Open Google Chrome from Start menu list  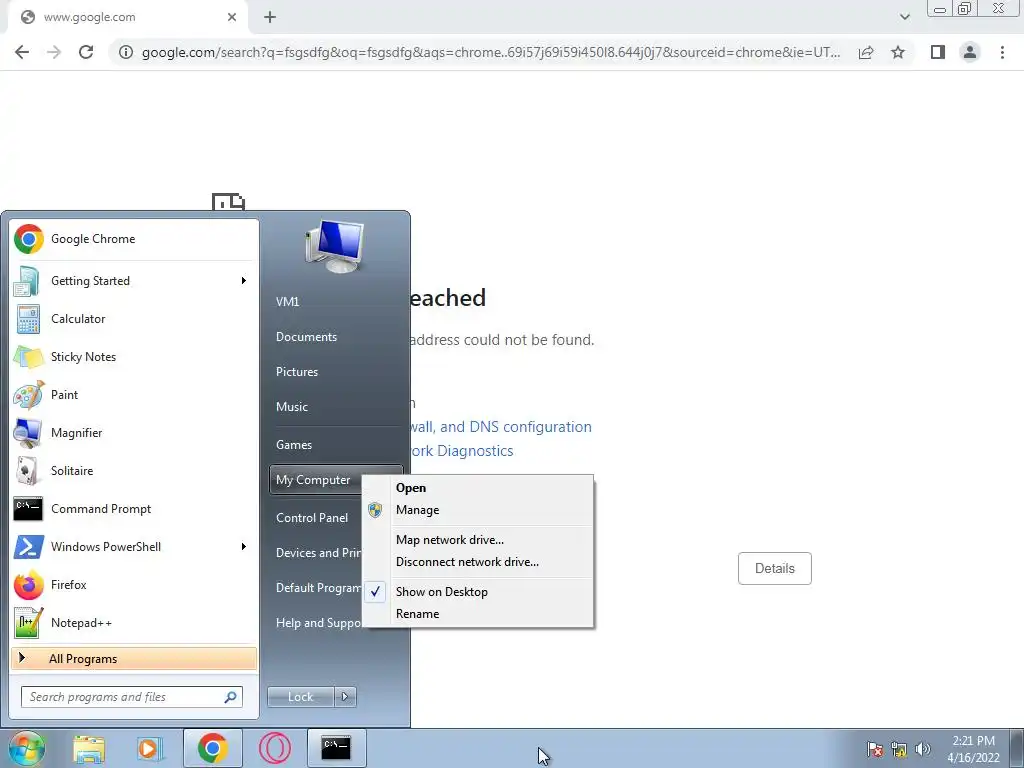click(x=134, y=239)
